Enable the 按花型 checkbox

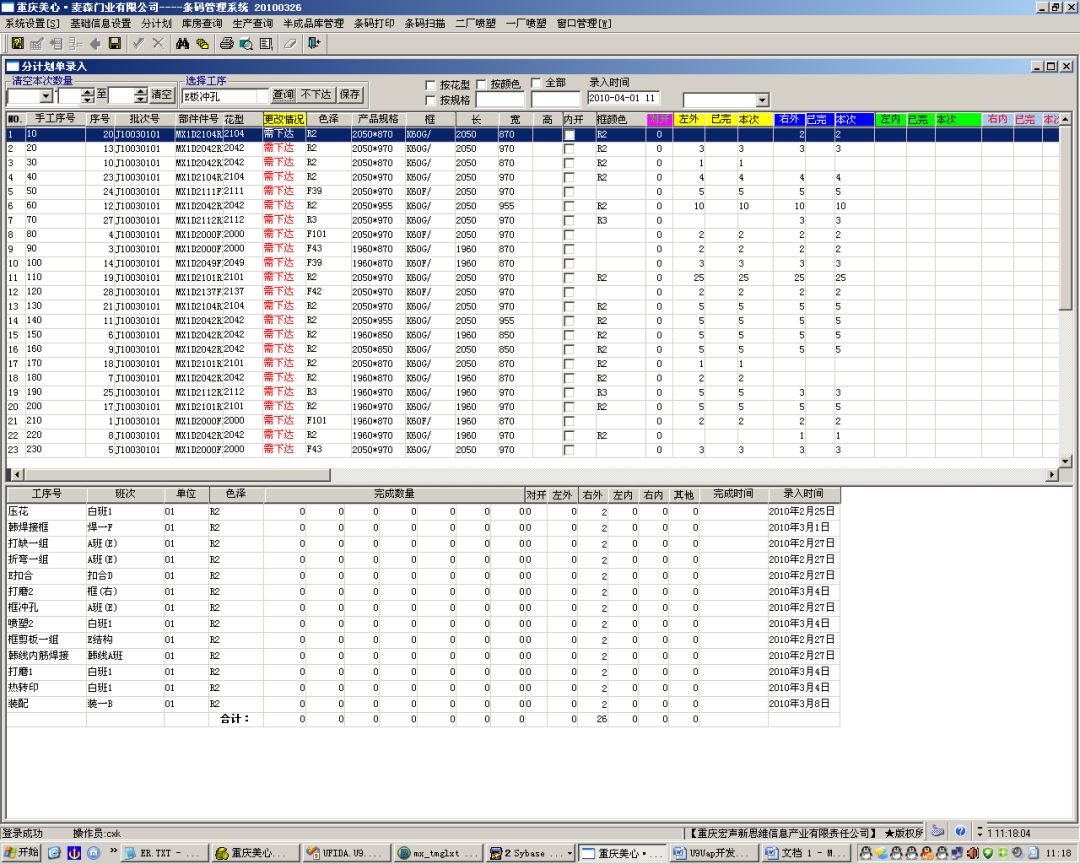430,85
